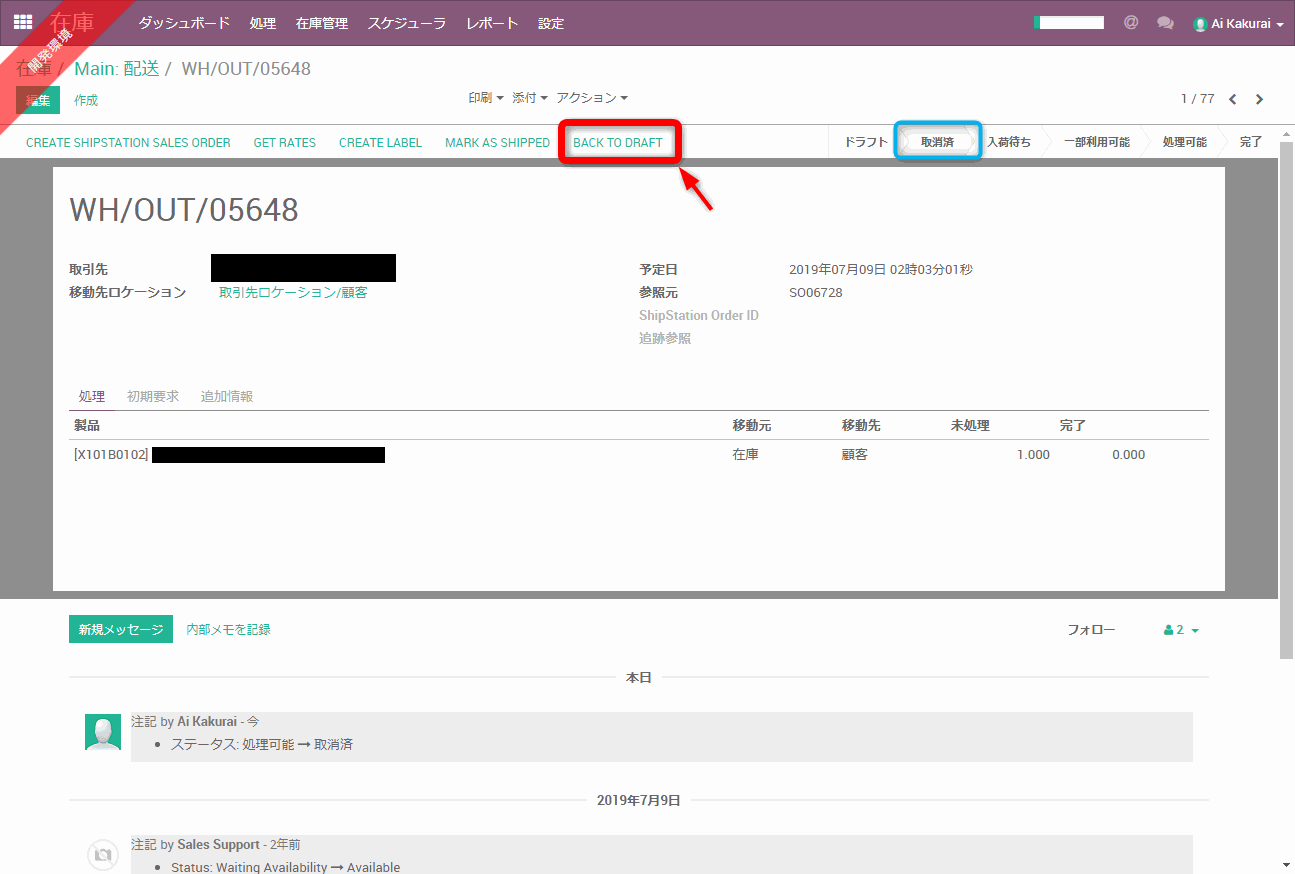
Task: Open the 在庫管理 menu
Action: [x=322, y=23]
